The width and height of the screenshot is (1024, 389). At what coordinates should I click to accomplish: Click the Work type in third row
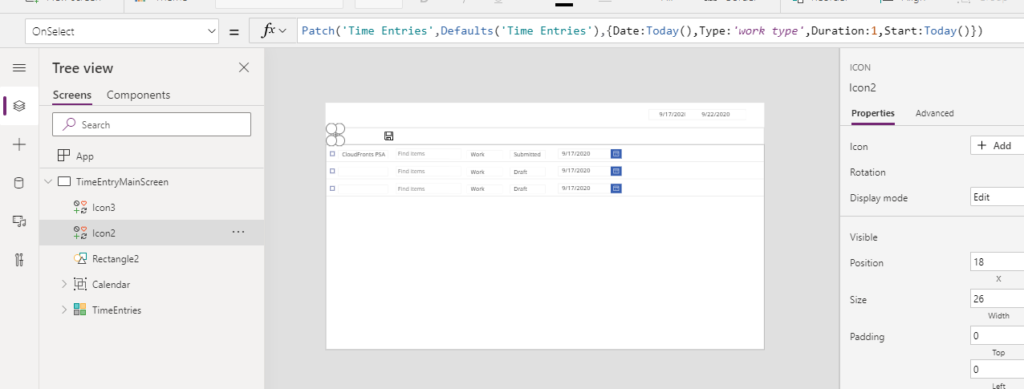coord(484,189)
